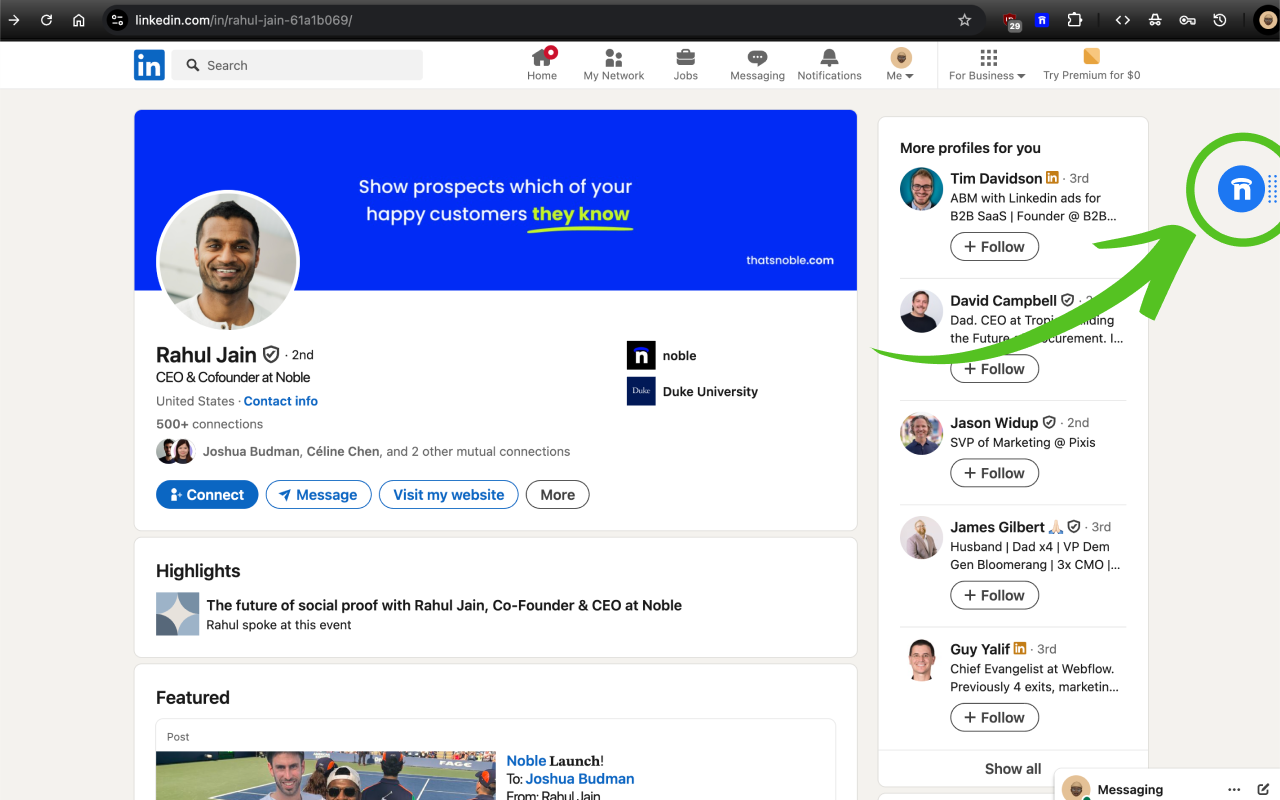This screenshot has width=1280, height=800.
Task: Click the LinkedIn logo icon
Action: pos(149,65)
